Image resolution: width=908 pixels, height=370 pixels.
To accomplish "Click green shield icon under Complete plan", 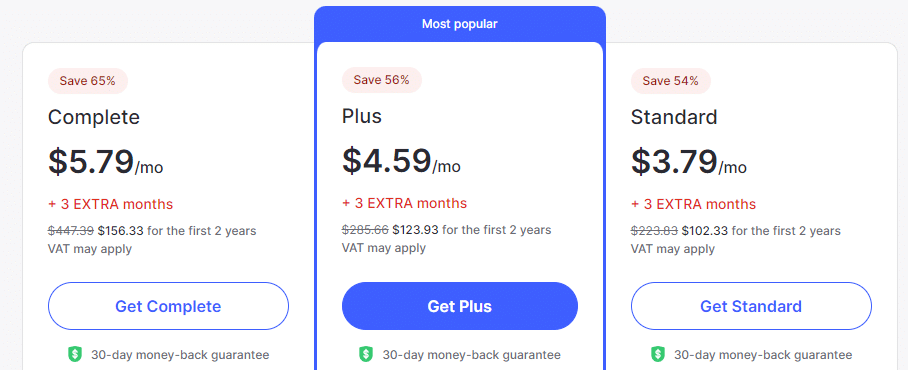I will [x=75, y=354].
